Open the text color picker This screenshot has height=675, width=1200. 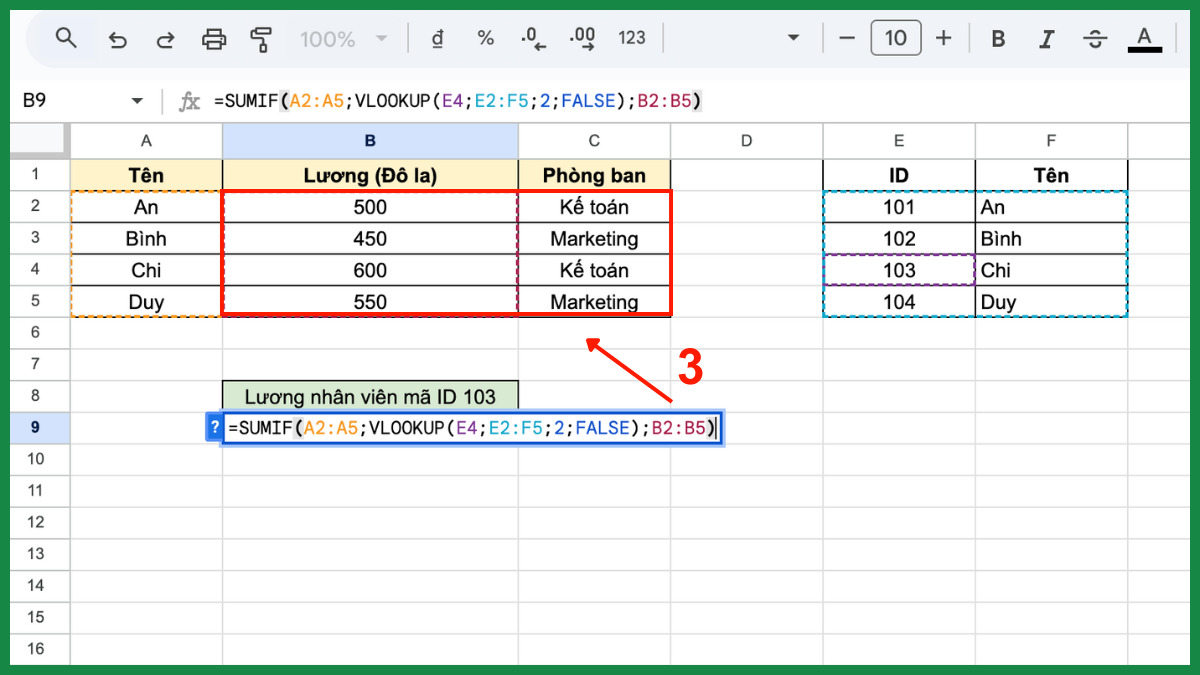click(x=1144, y=39)
